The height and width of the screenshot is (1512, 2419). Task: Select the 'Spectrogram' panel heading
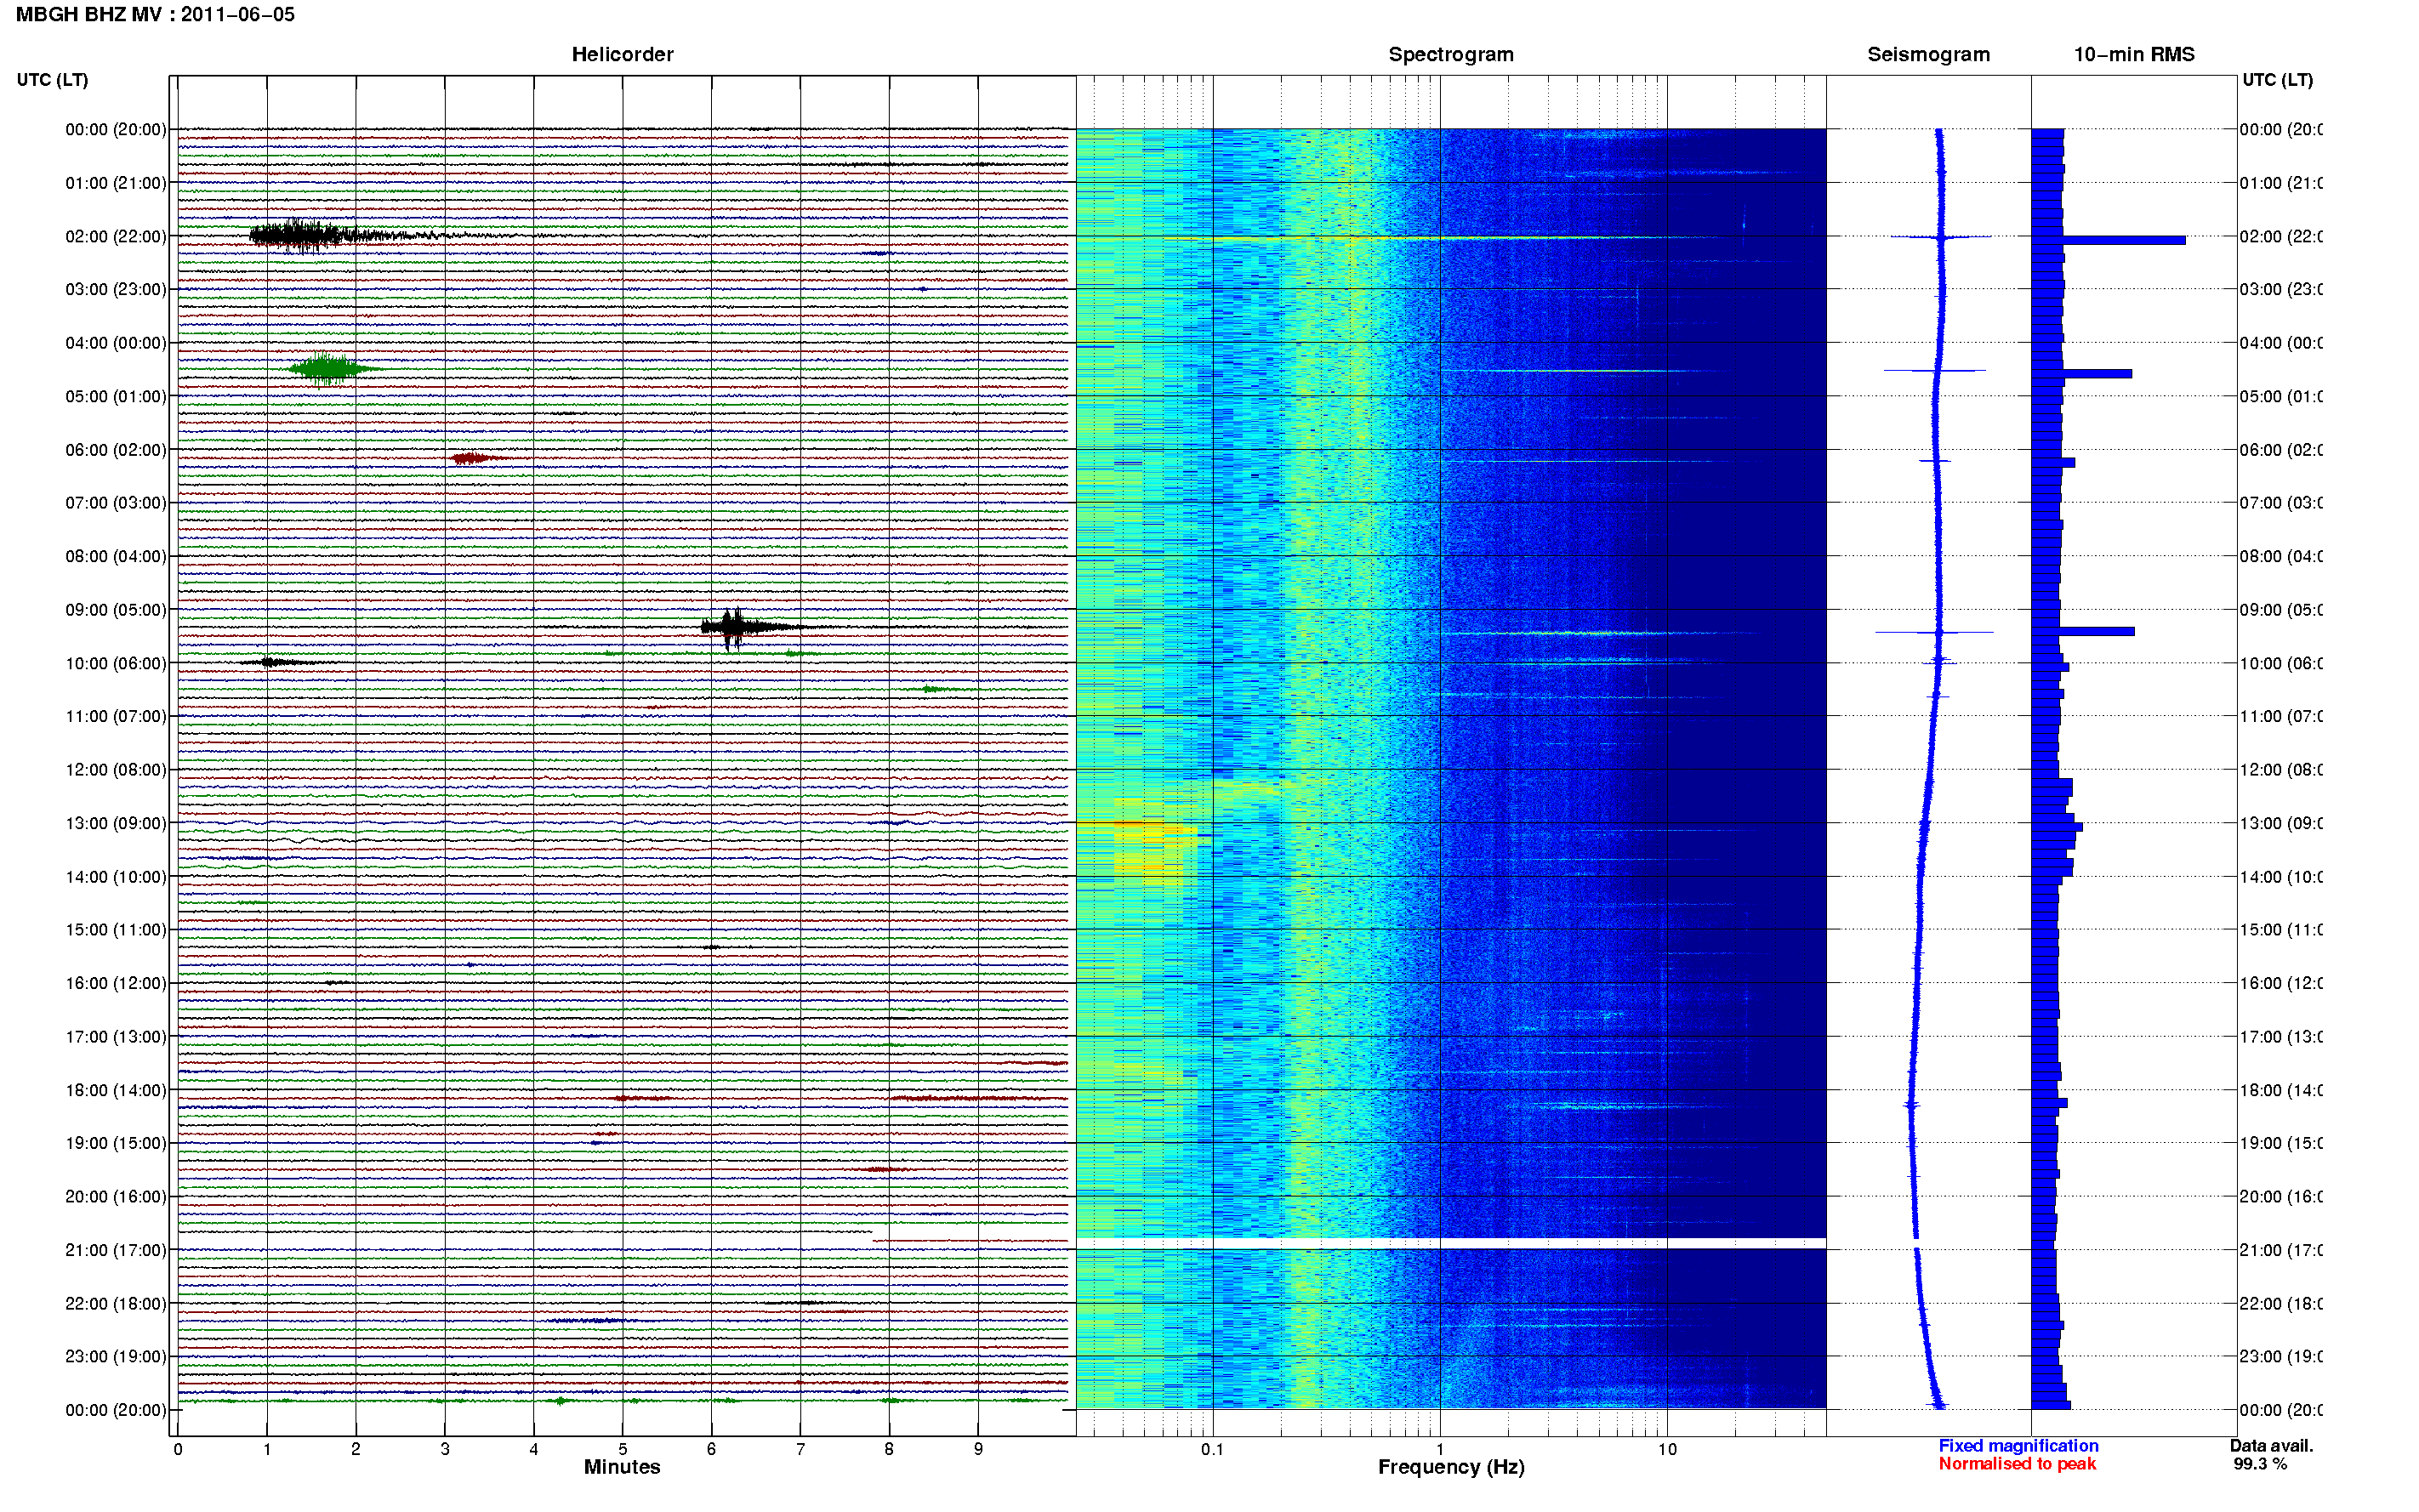coord(1450,54)
